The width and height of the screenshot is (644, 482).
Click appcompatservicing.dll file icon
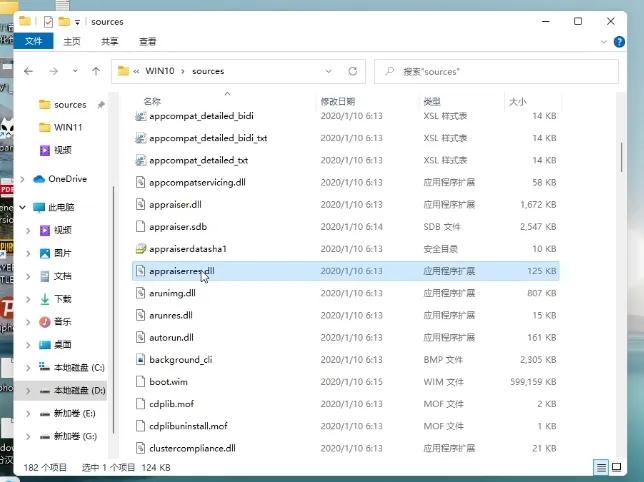(x=140, y=182)
